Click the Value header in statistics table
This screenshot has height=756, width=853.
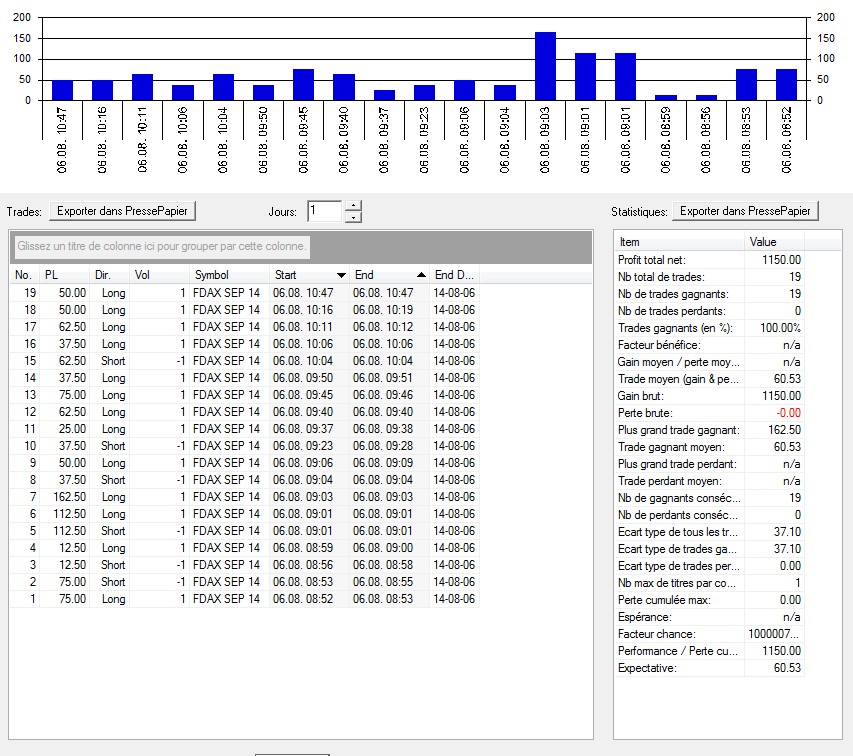[x=774, y=242]
